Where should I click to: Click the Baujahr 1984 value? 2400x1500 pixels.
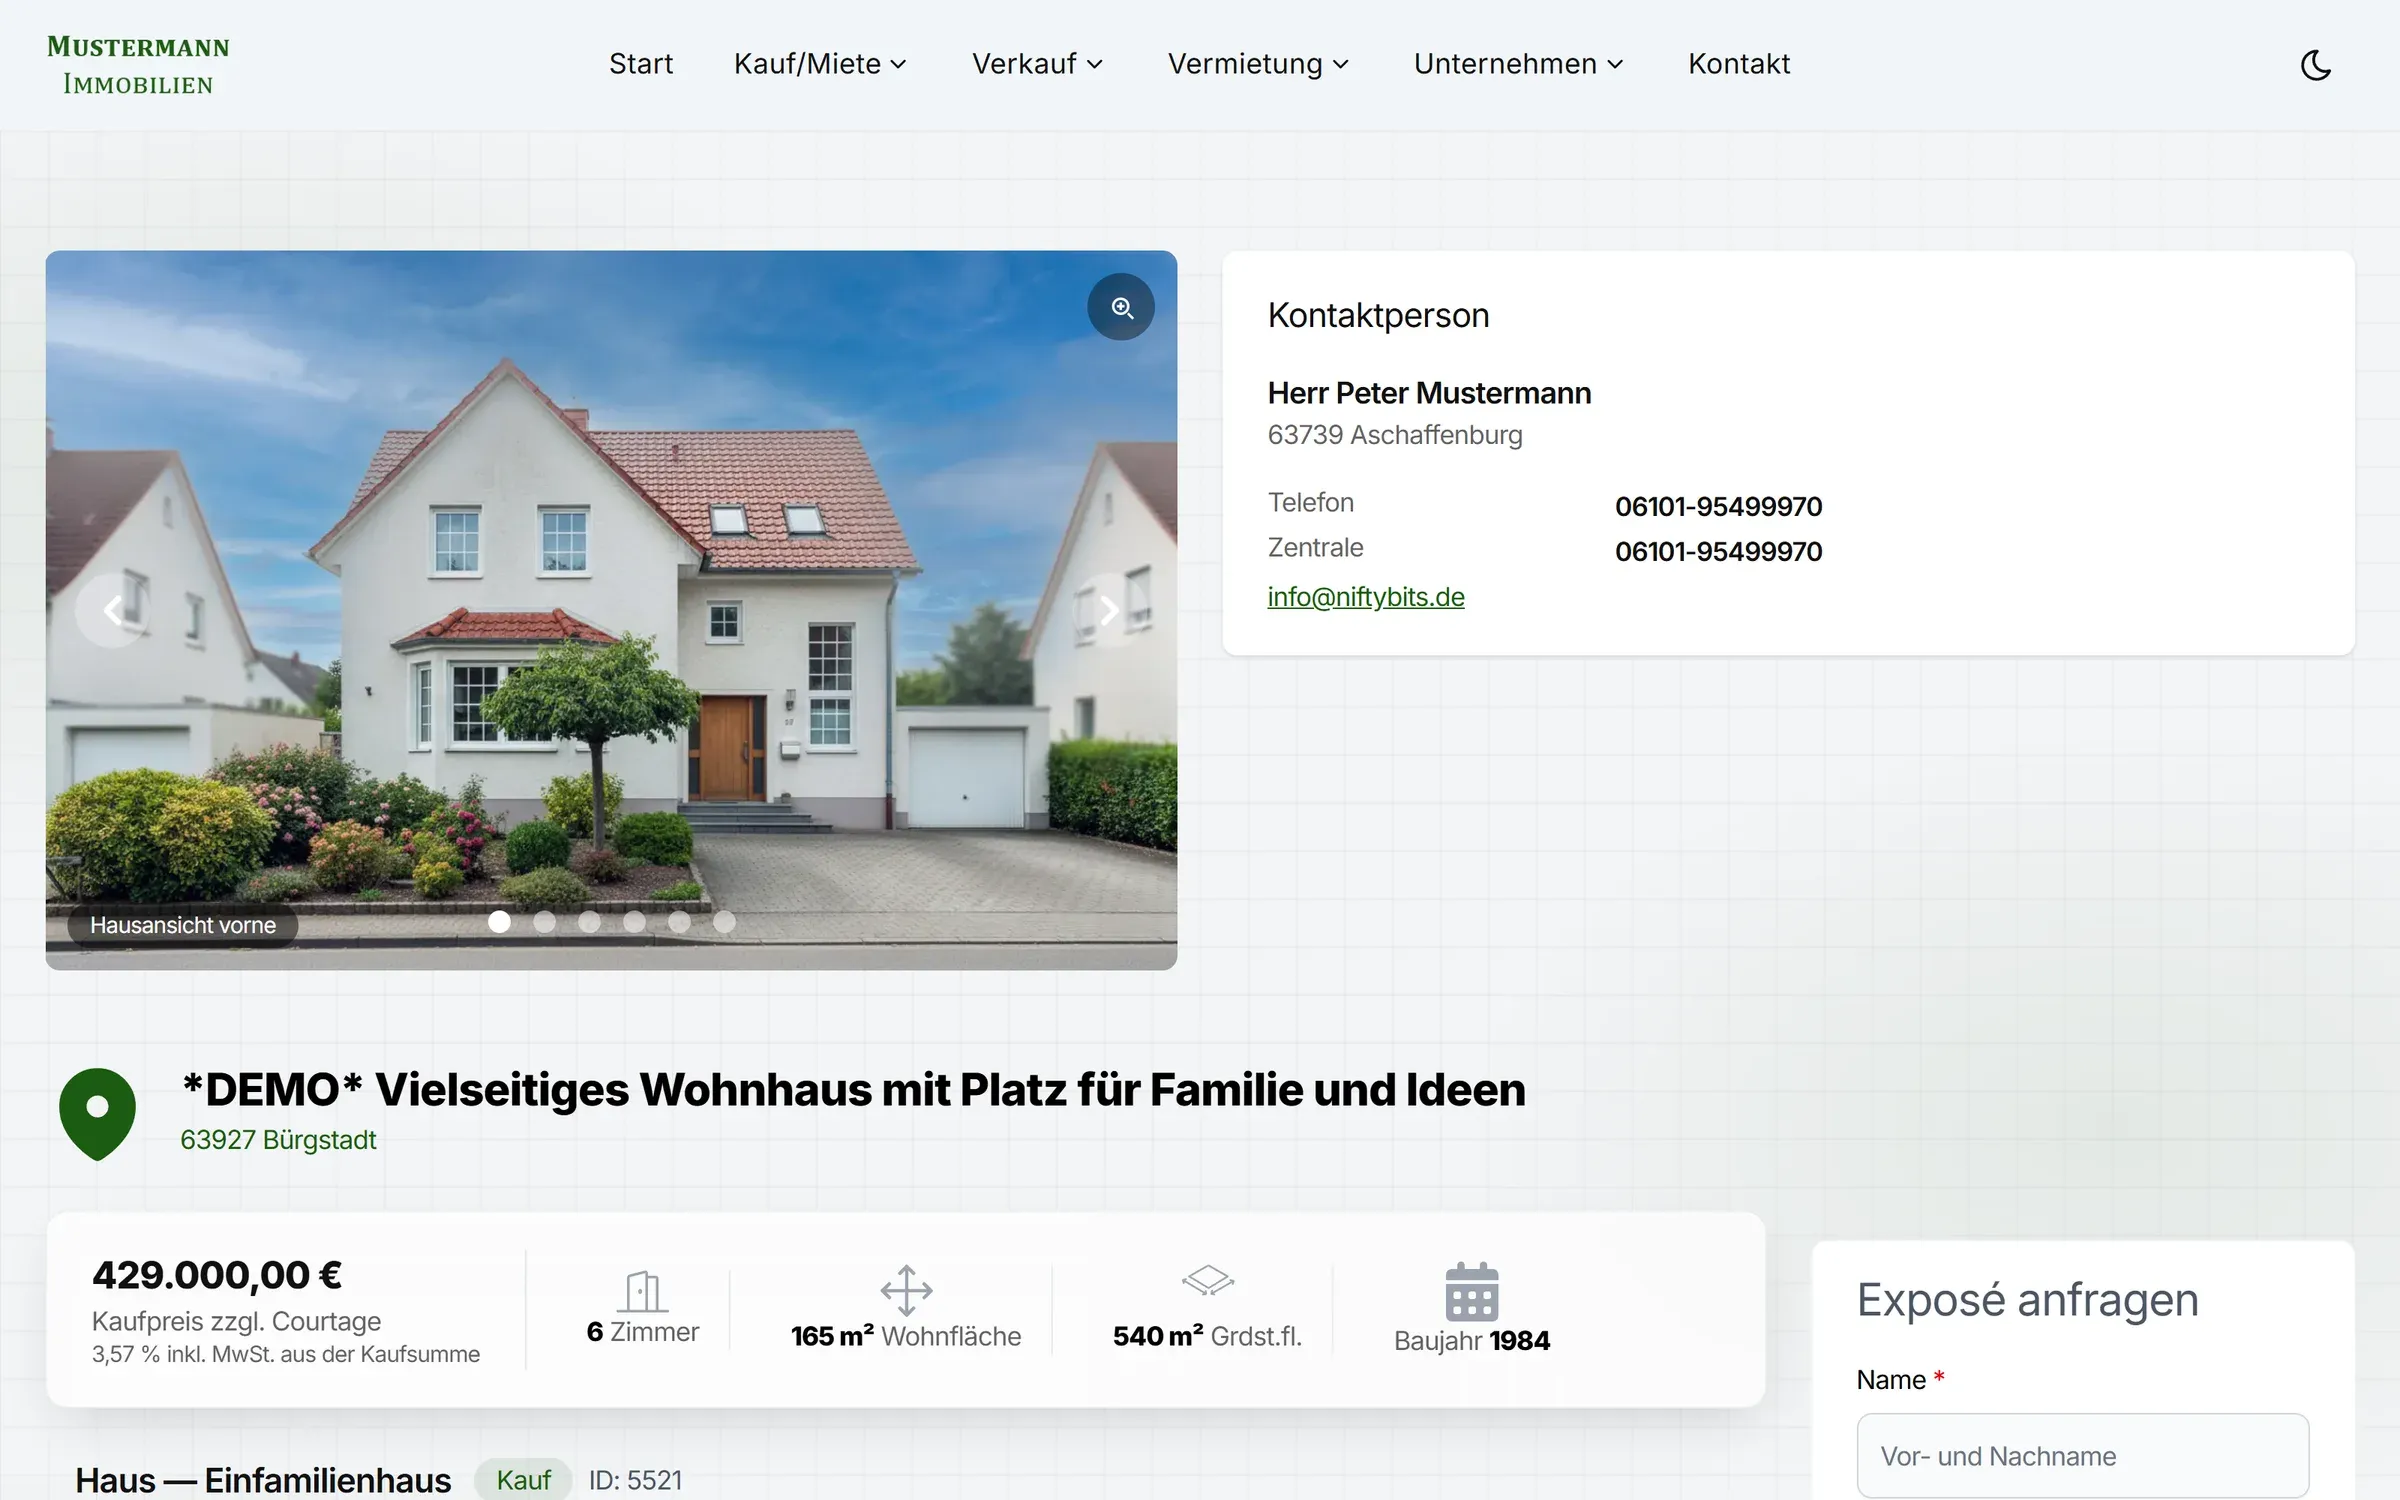point(1472,1340)
